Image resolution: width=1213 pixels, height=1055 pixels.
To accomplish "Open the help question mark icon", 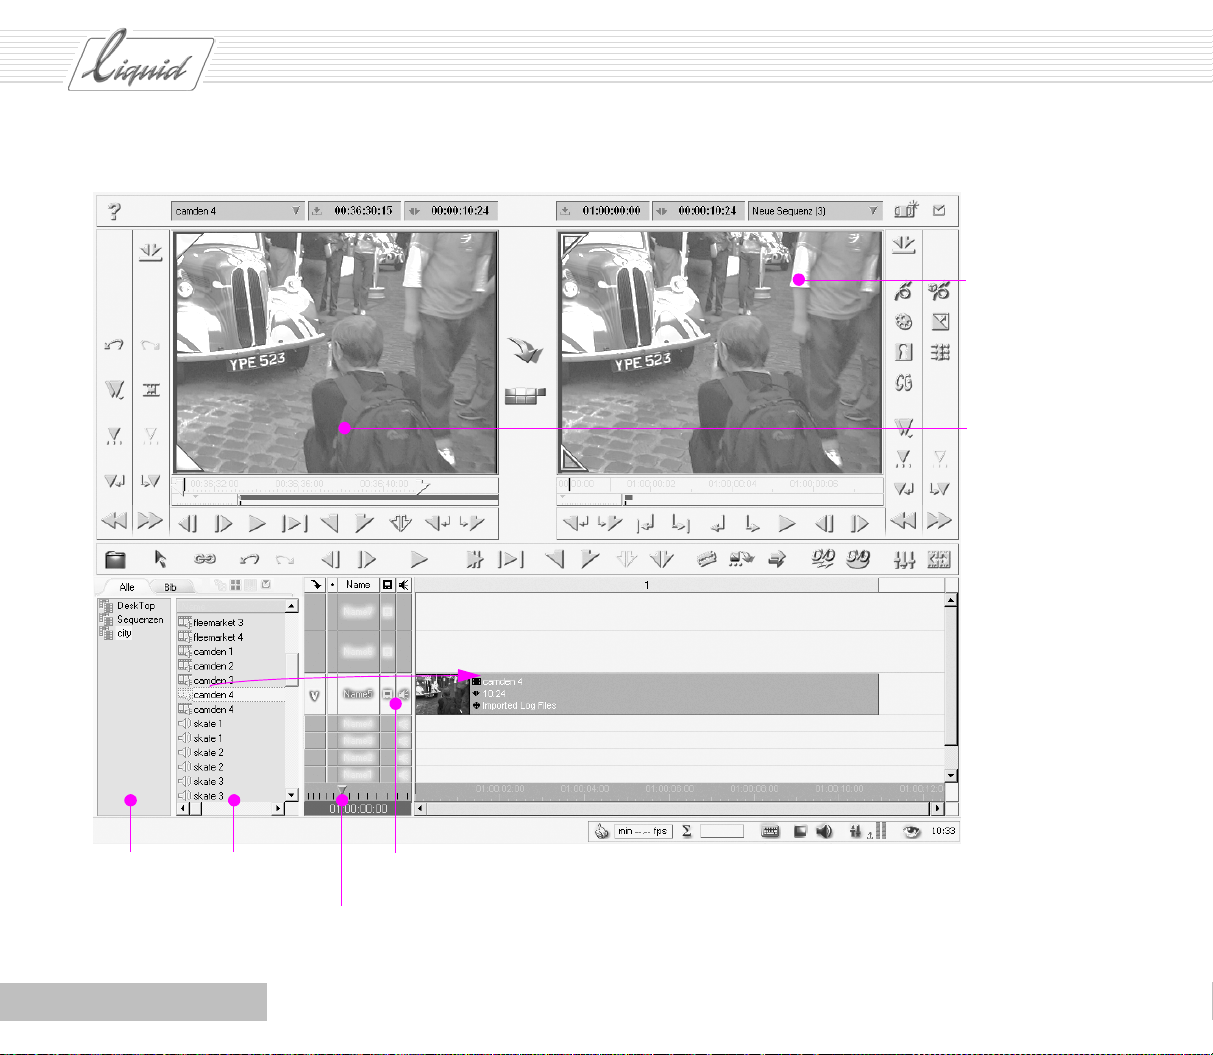I will pyautogui.click(x=114, y=211).
